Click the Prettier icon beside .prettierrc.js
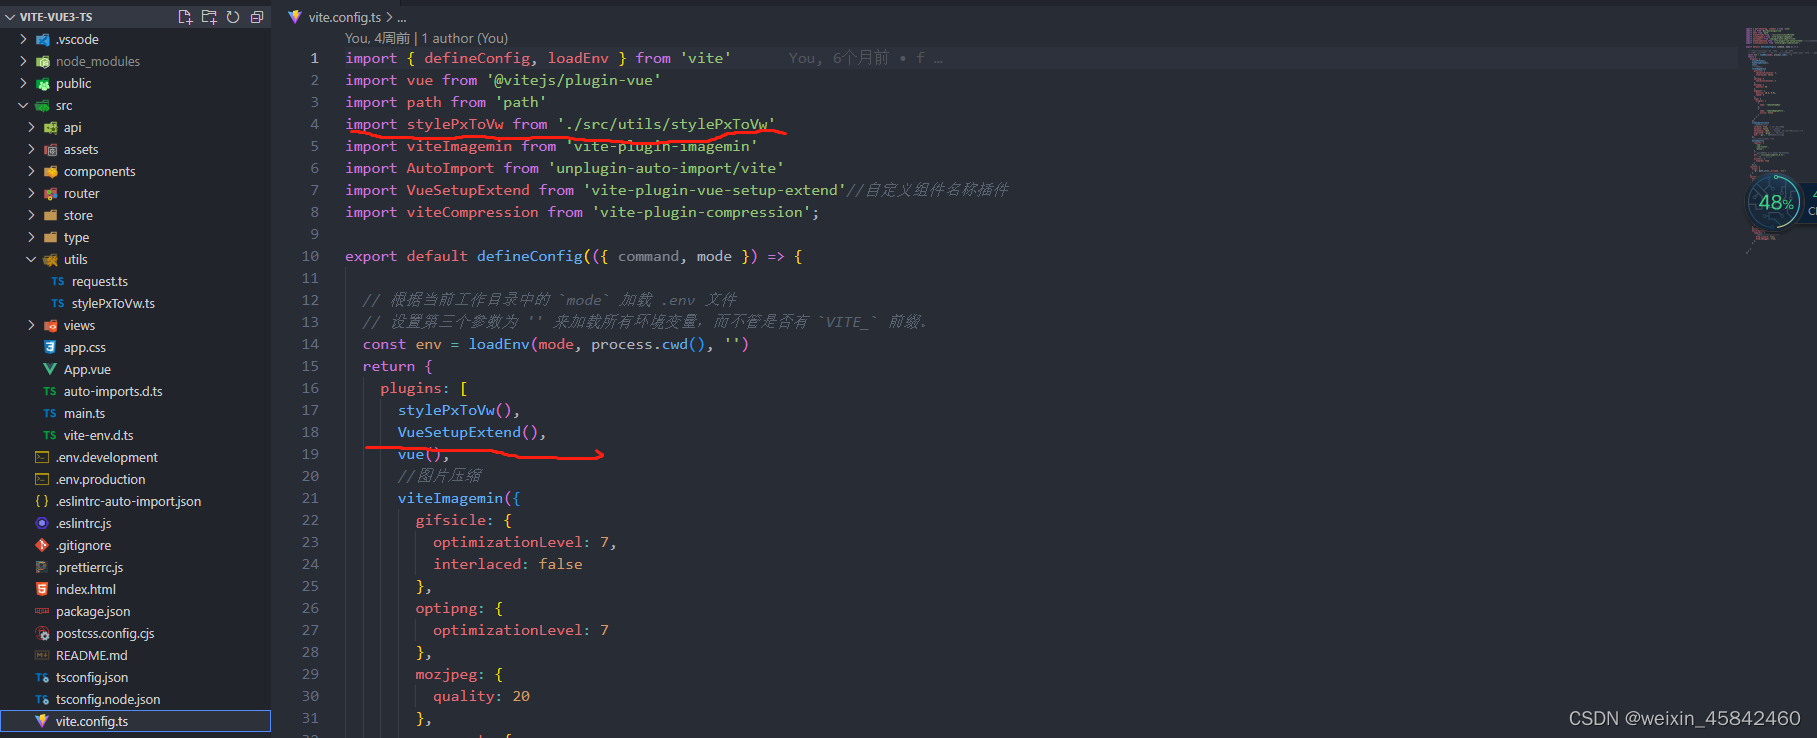 pos(42,568)
